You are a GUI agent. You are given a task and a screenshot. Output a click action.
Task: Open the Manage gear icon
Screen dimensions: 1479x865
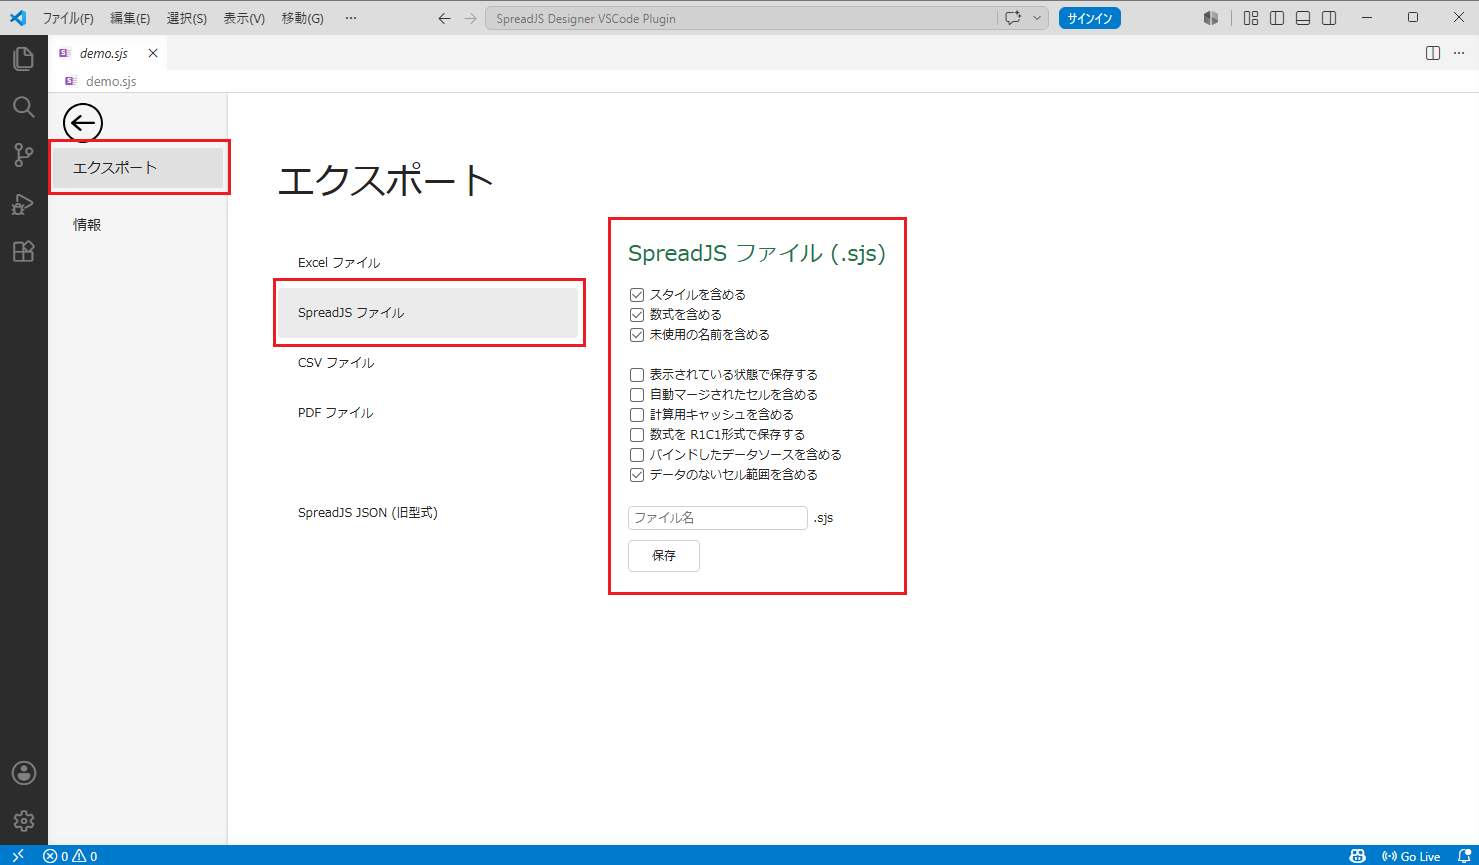(x=23, y=821)
